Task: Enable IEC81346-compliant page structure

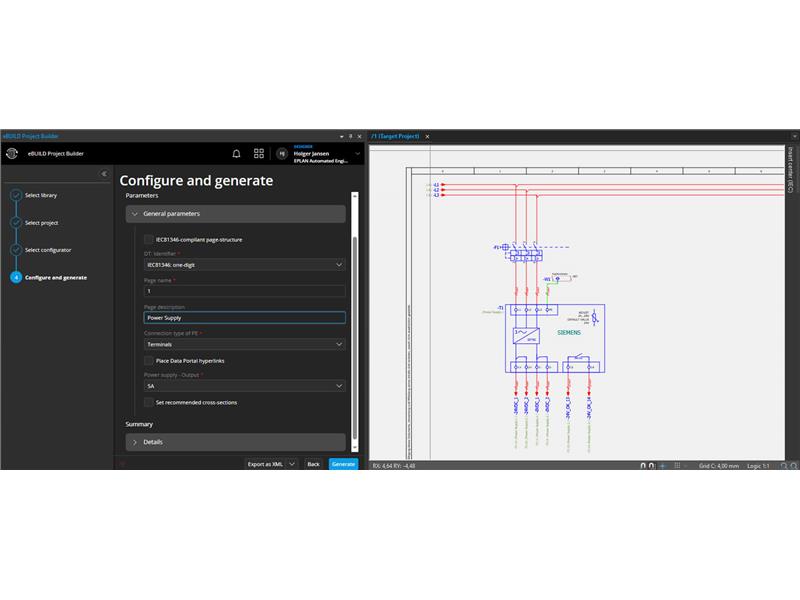Action: [148, 239]
